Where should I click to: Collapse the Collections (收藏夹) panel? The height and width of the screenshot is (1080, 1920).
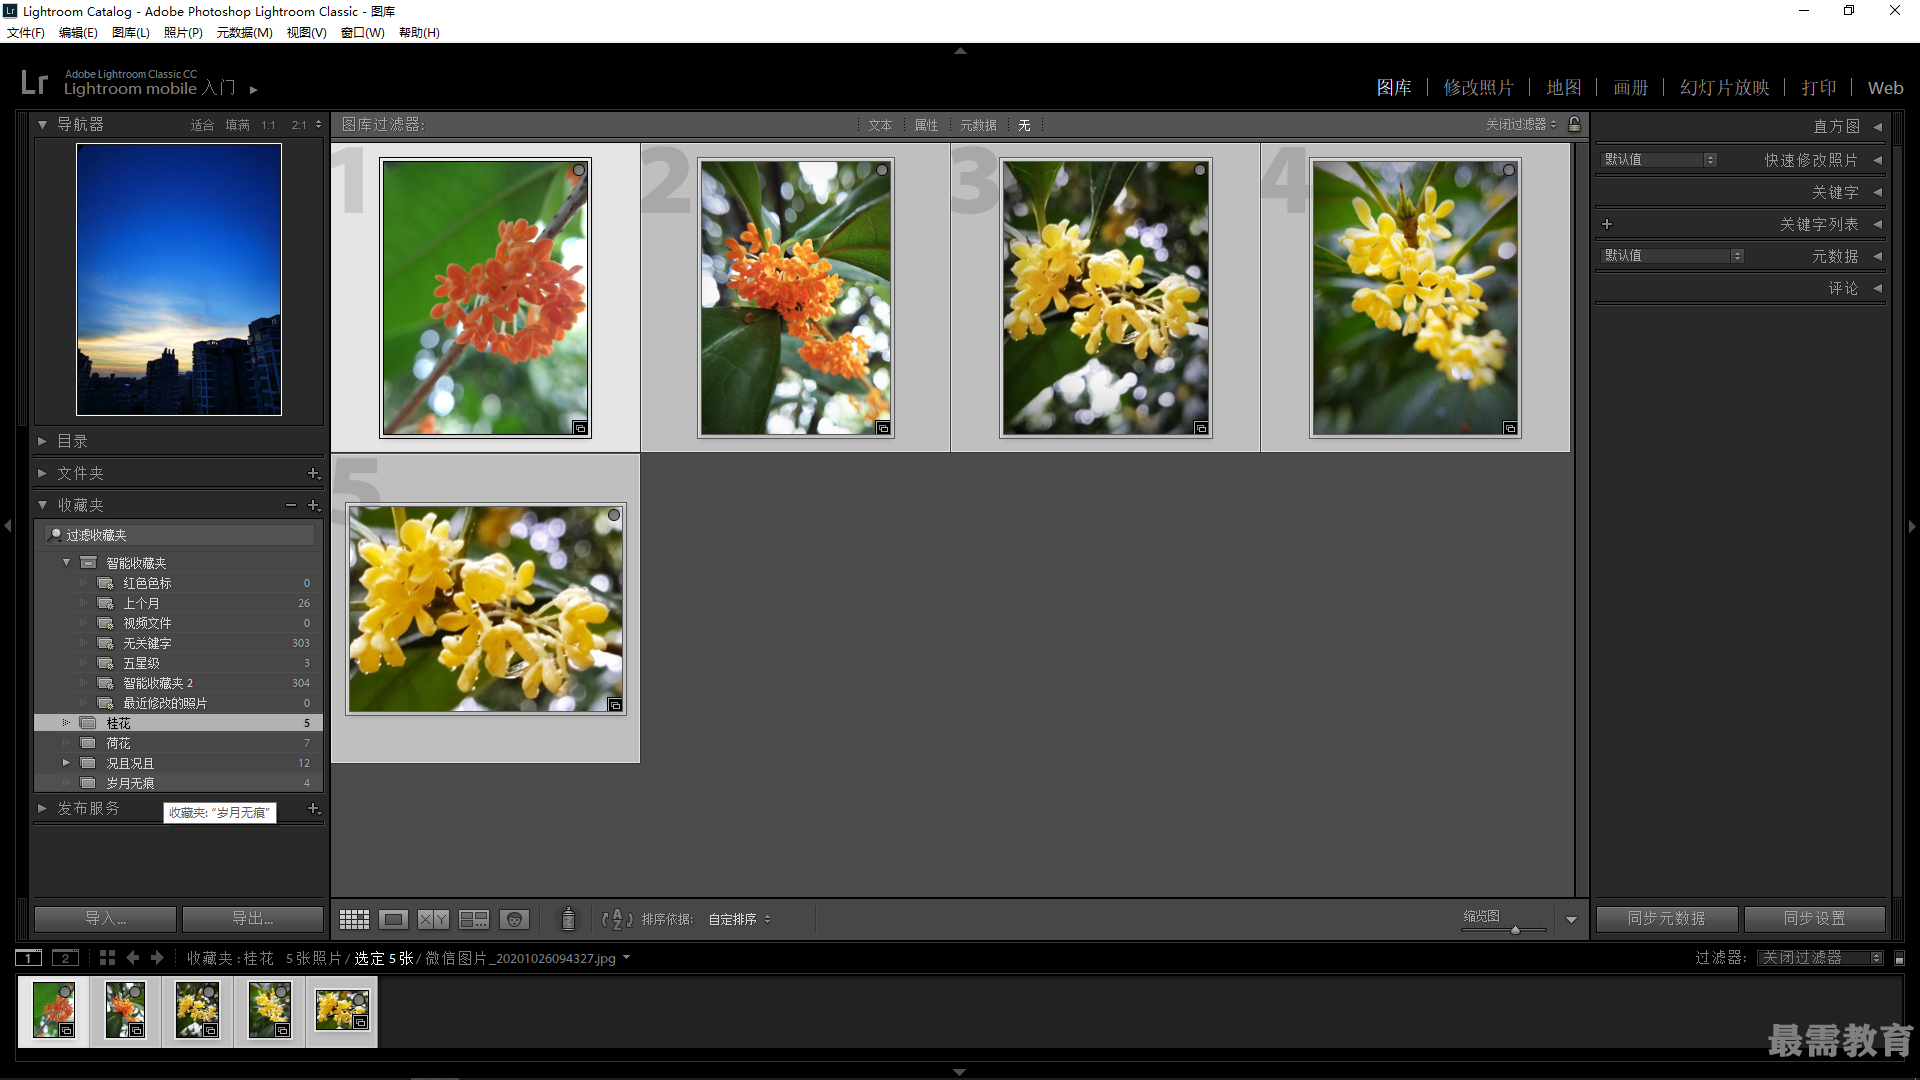tap(42, 505)
